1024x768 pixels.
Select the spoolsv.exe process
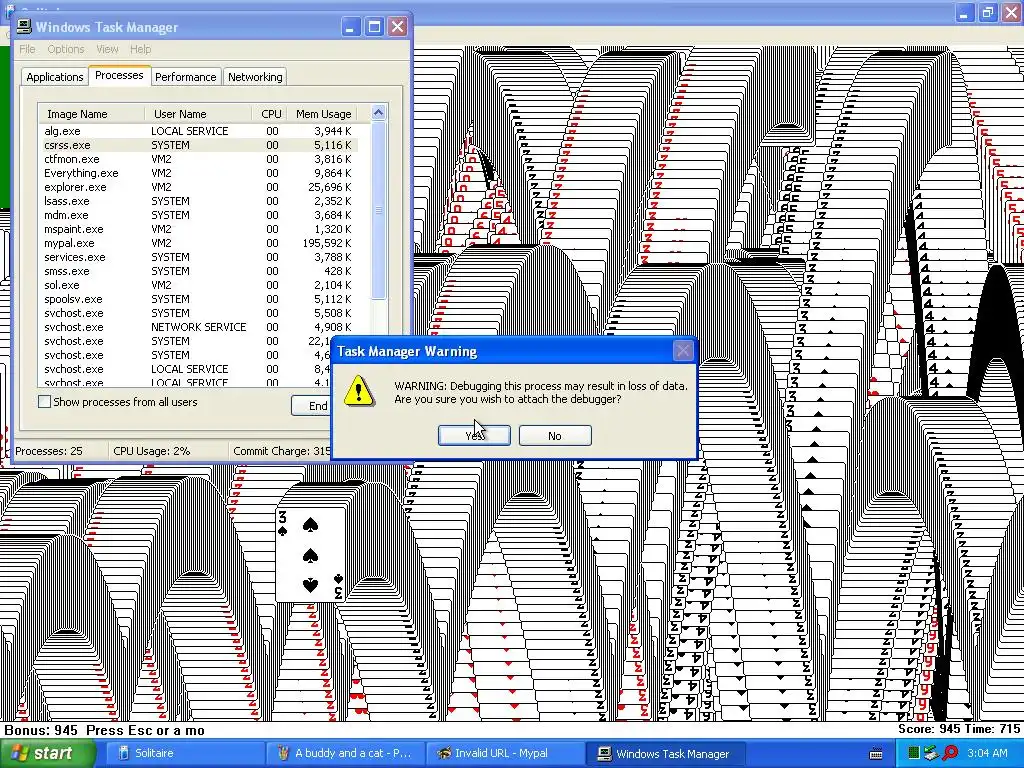click(x=198, y=299)
